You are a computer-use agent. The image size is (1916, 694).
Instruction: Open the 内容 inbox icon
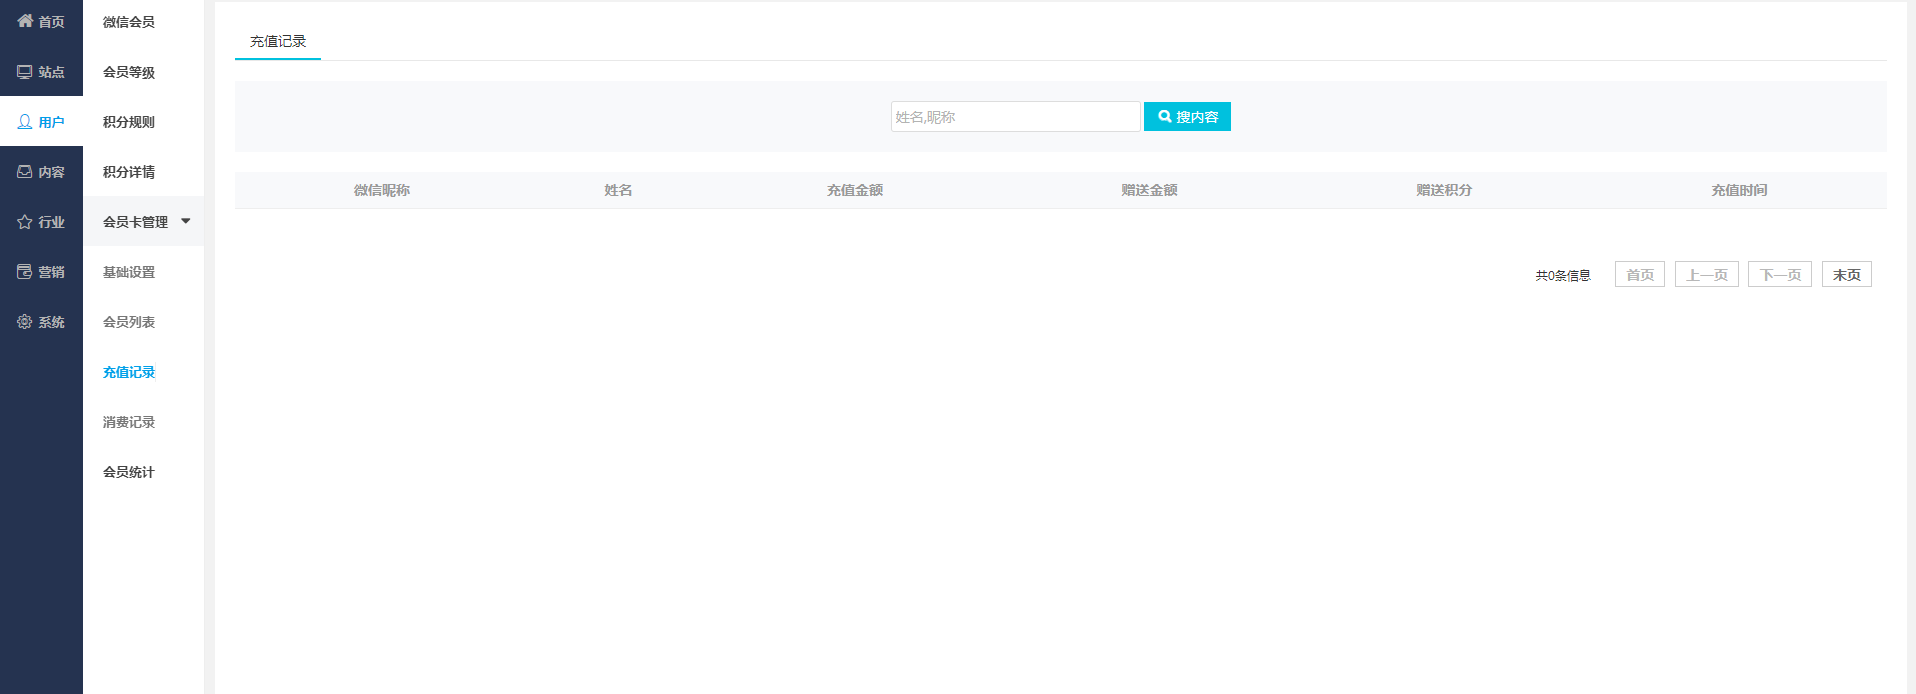(25, 172)
